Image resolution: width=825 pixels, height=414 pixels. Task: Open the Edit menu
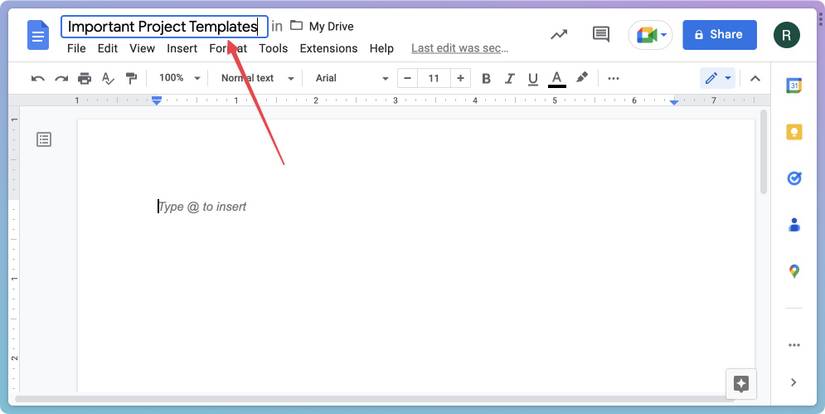click(107, 48)
